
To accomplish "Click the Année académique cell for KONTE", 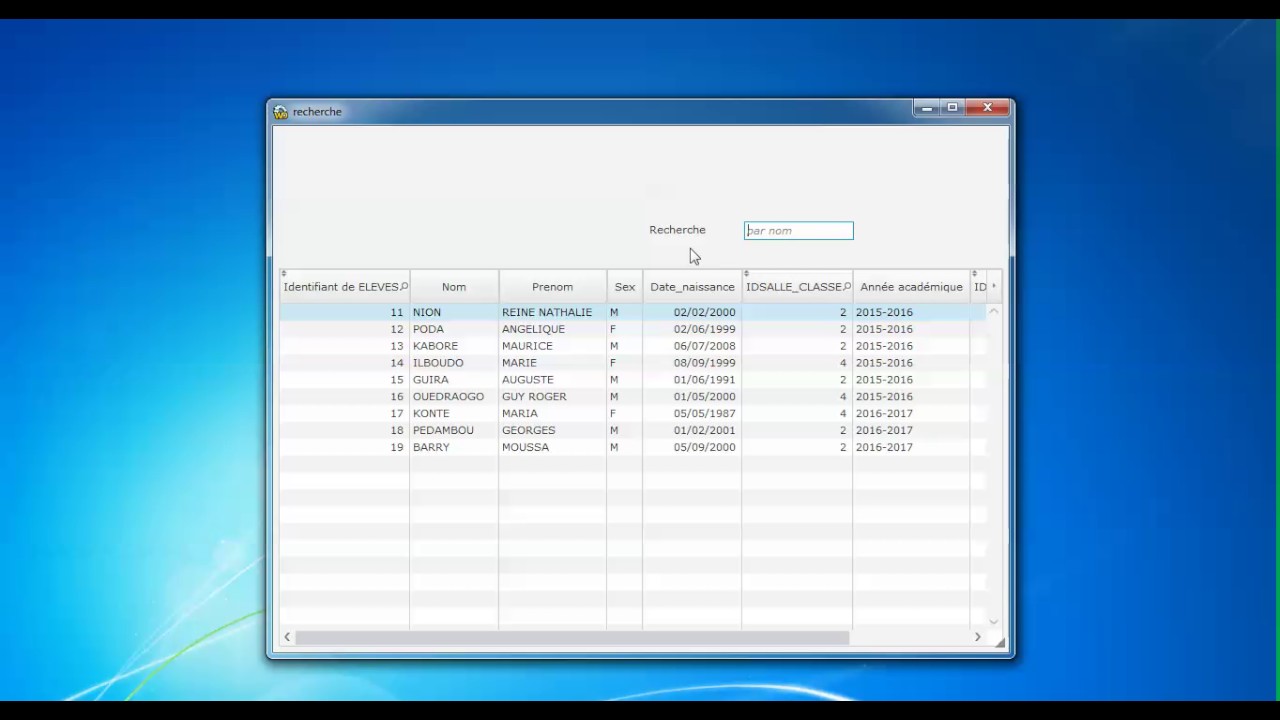I will [911, 413].
